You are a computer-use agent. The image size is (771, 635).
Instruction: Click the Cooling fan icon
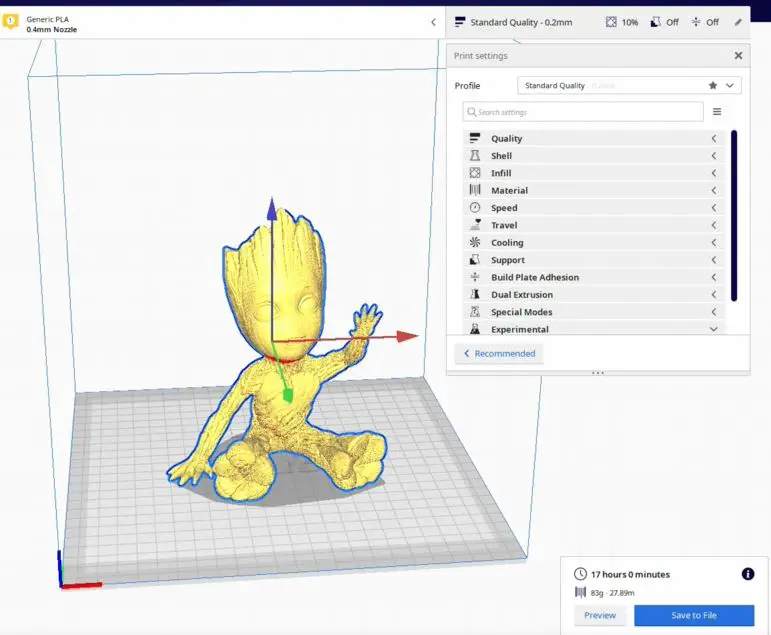[474, 242]
